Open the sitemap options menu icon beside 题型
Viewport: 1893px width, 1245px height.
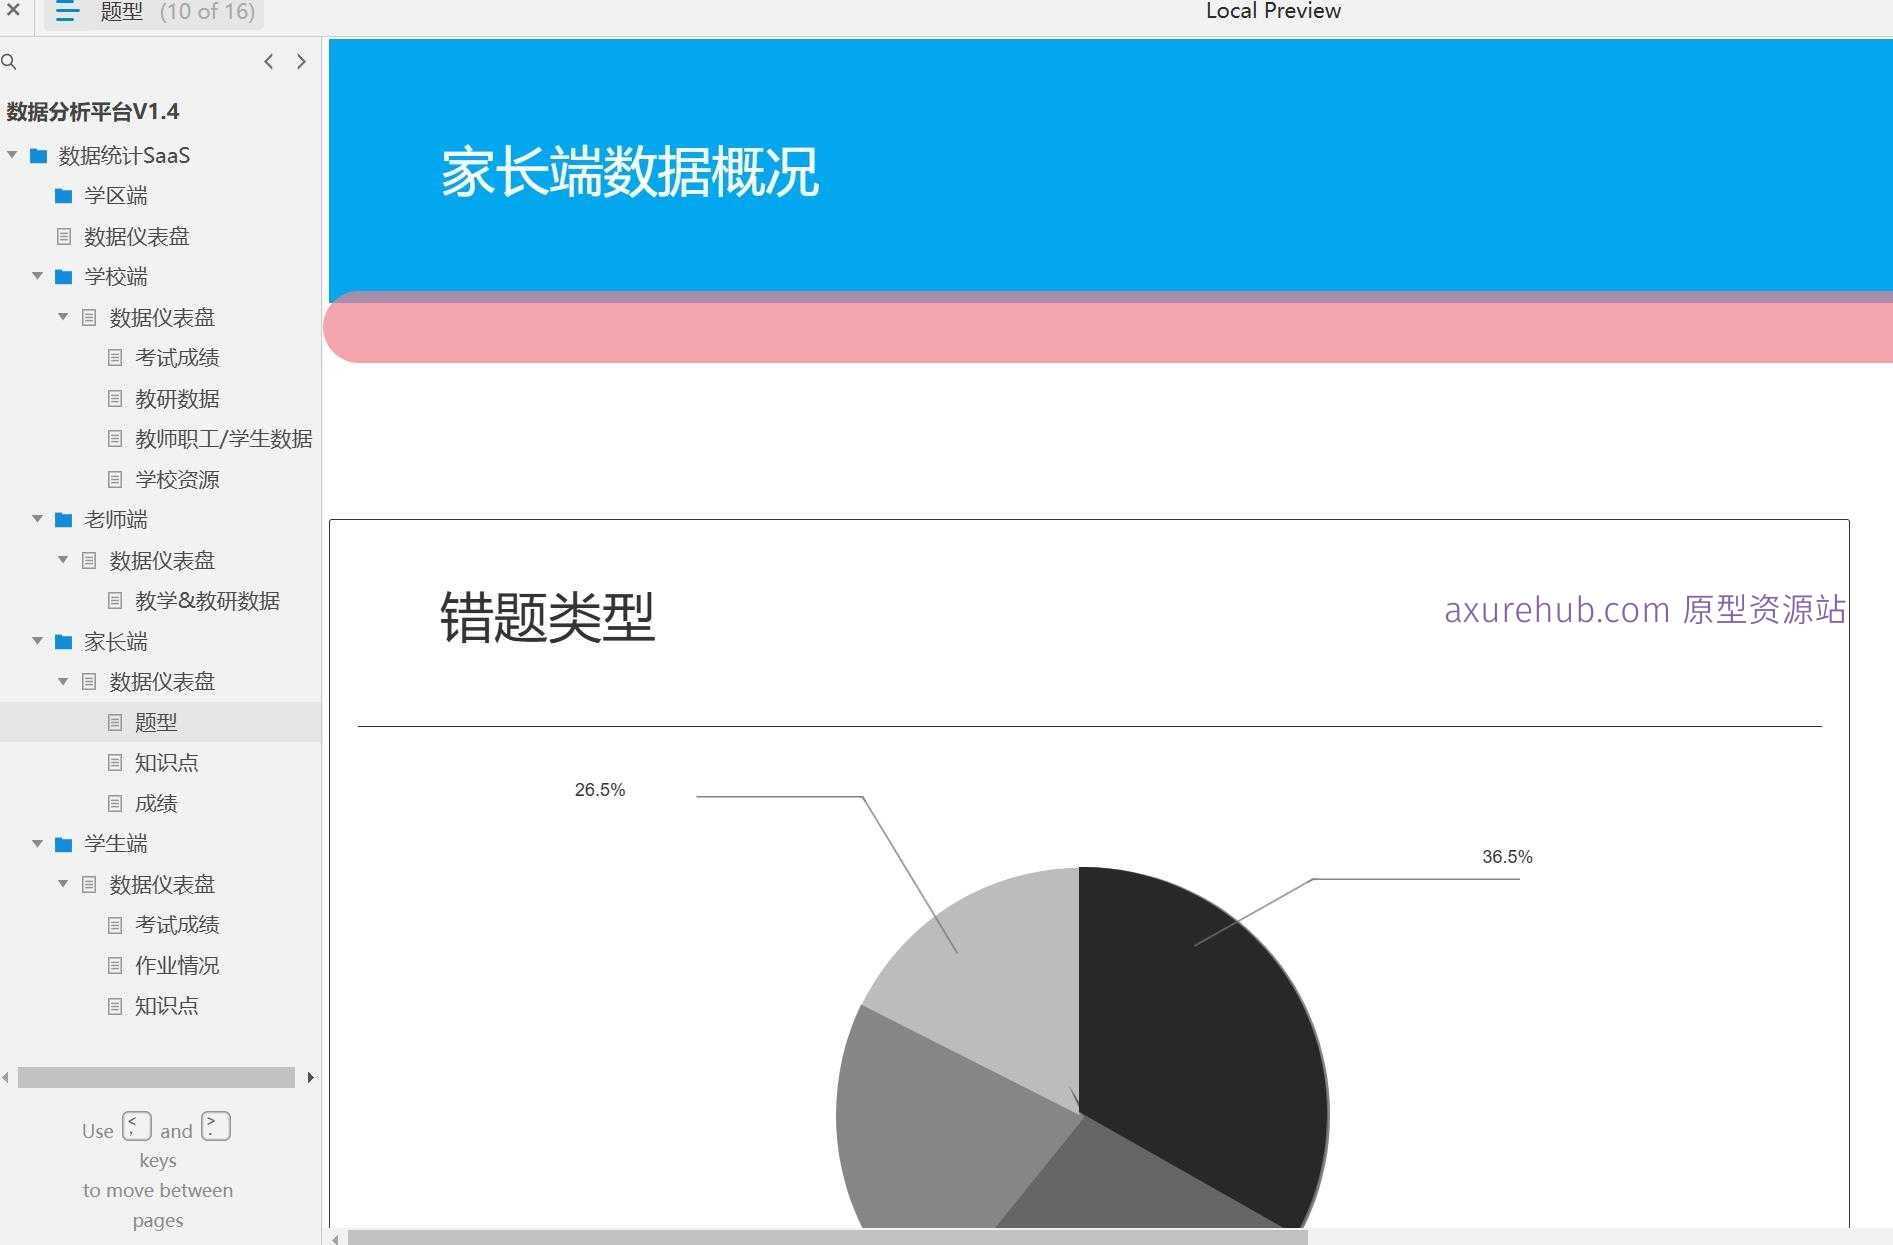65,13
